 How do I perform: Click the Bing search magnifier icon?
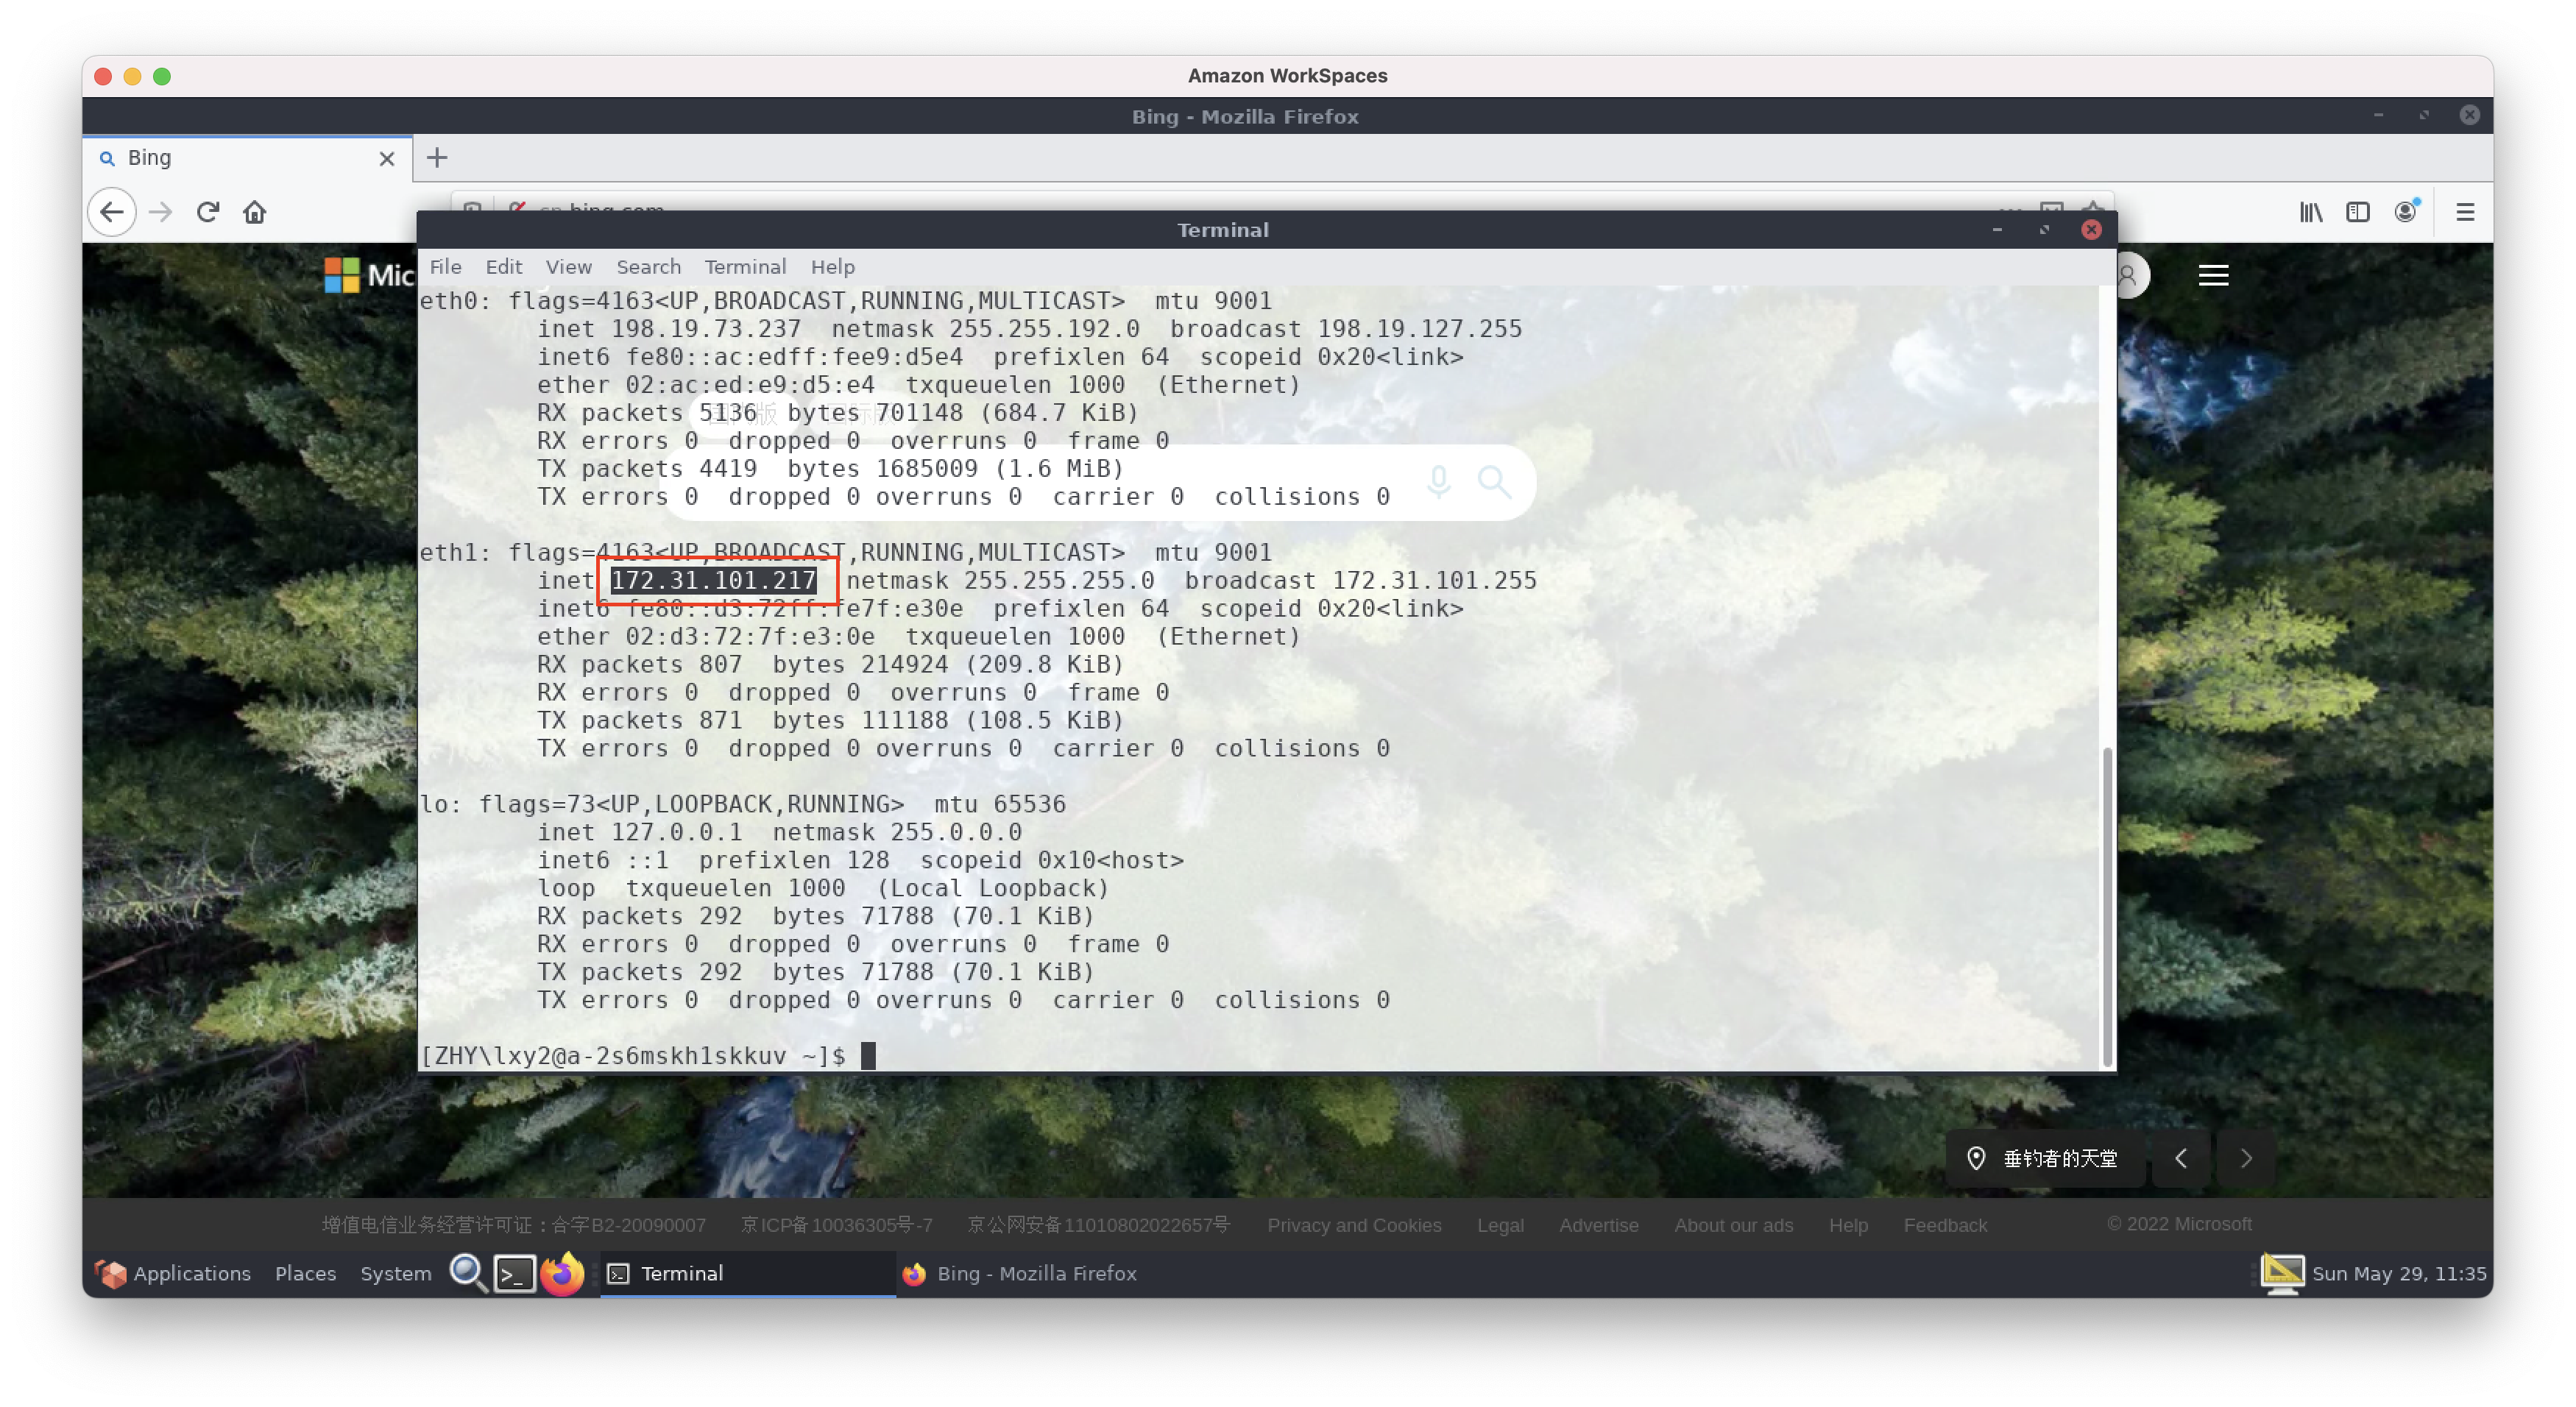(1494, 482)
